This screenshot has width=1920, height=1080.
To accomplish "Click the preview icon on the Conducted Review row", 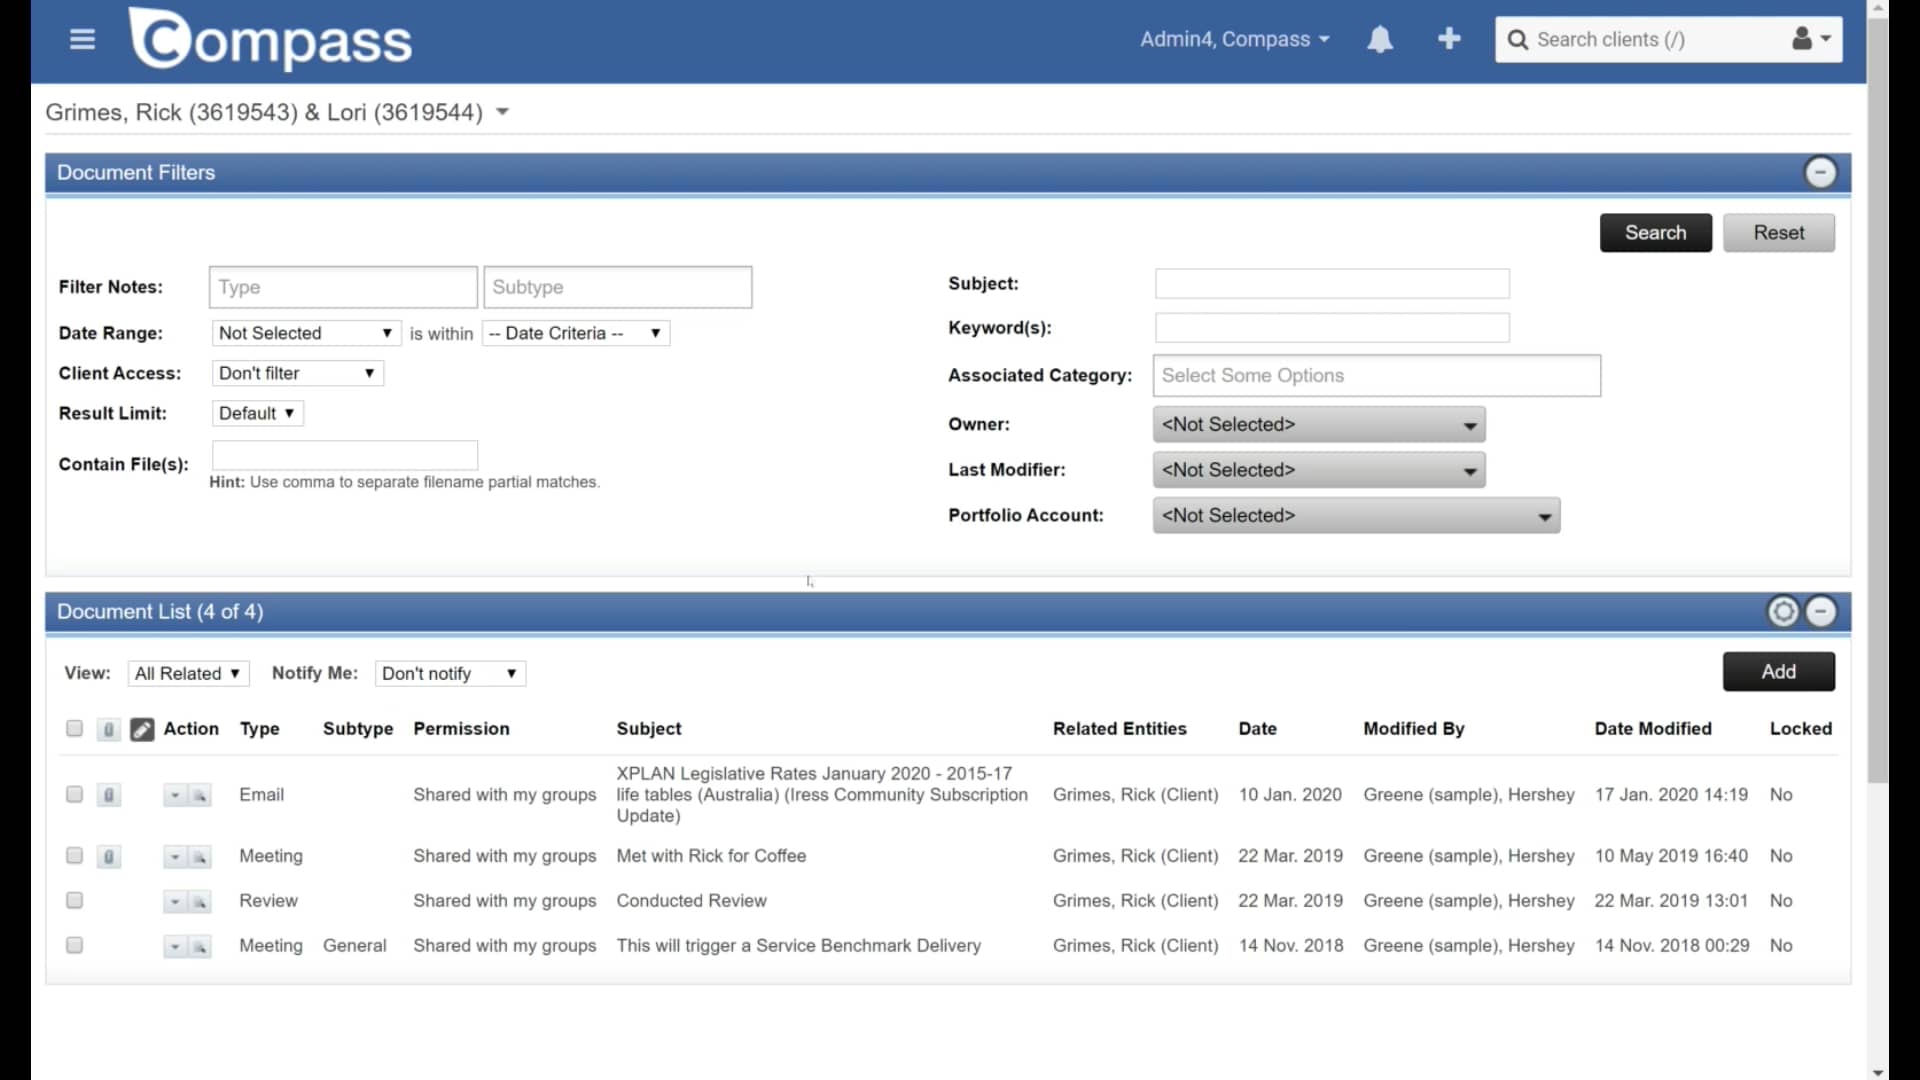I will (x=201, y=901).
